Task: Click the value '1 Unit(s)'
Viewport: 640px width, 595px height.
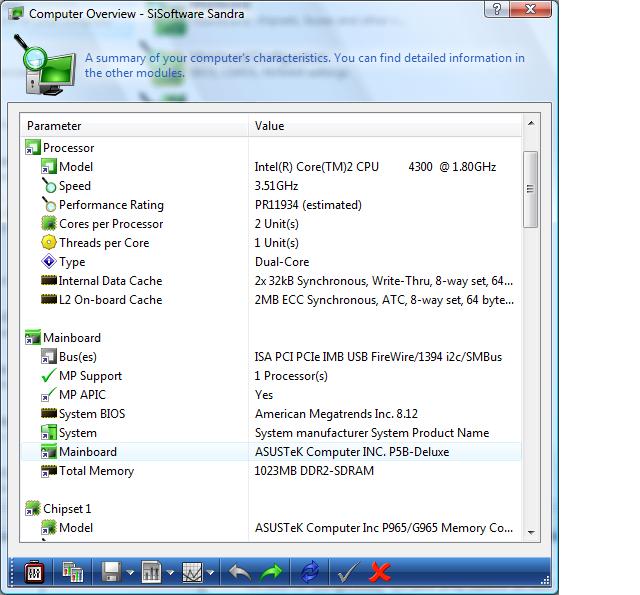Action: (276, 243)
